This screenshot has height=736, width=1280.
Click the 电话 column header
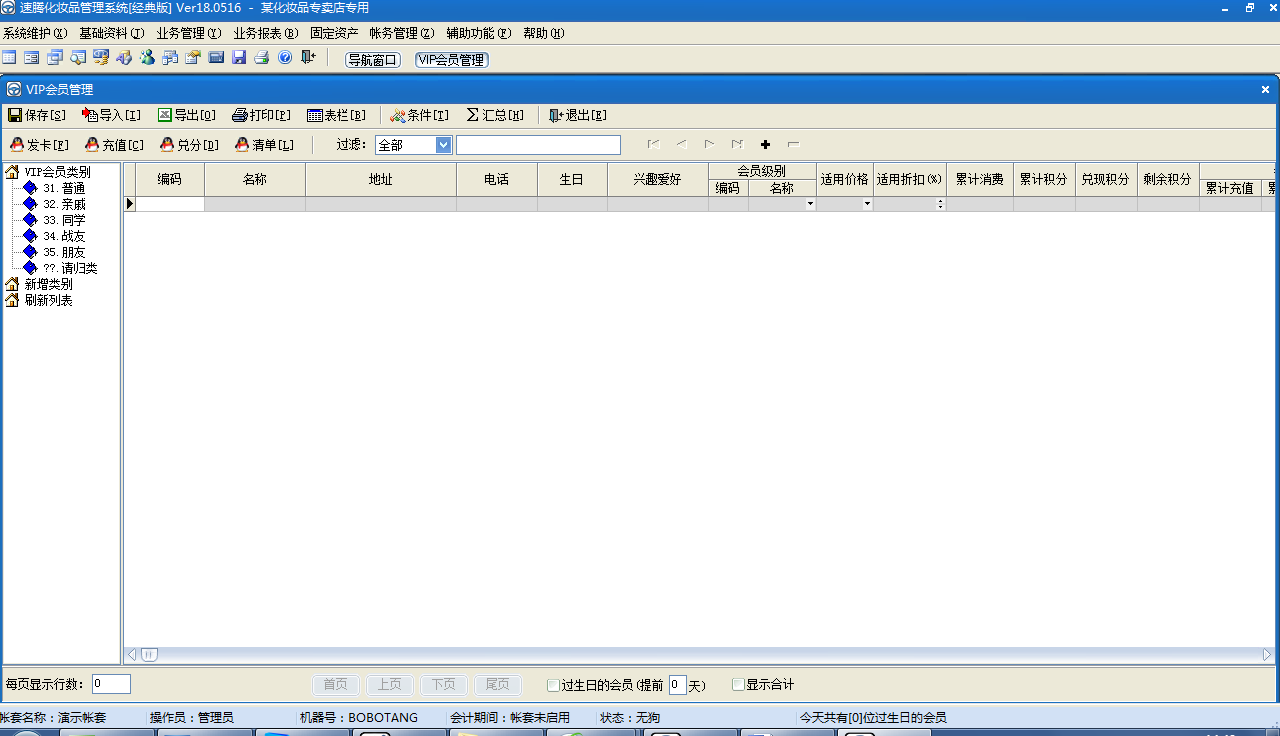pyautogui.click(x=497, y=180)
